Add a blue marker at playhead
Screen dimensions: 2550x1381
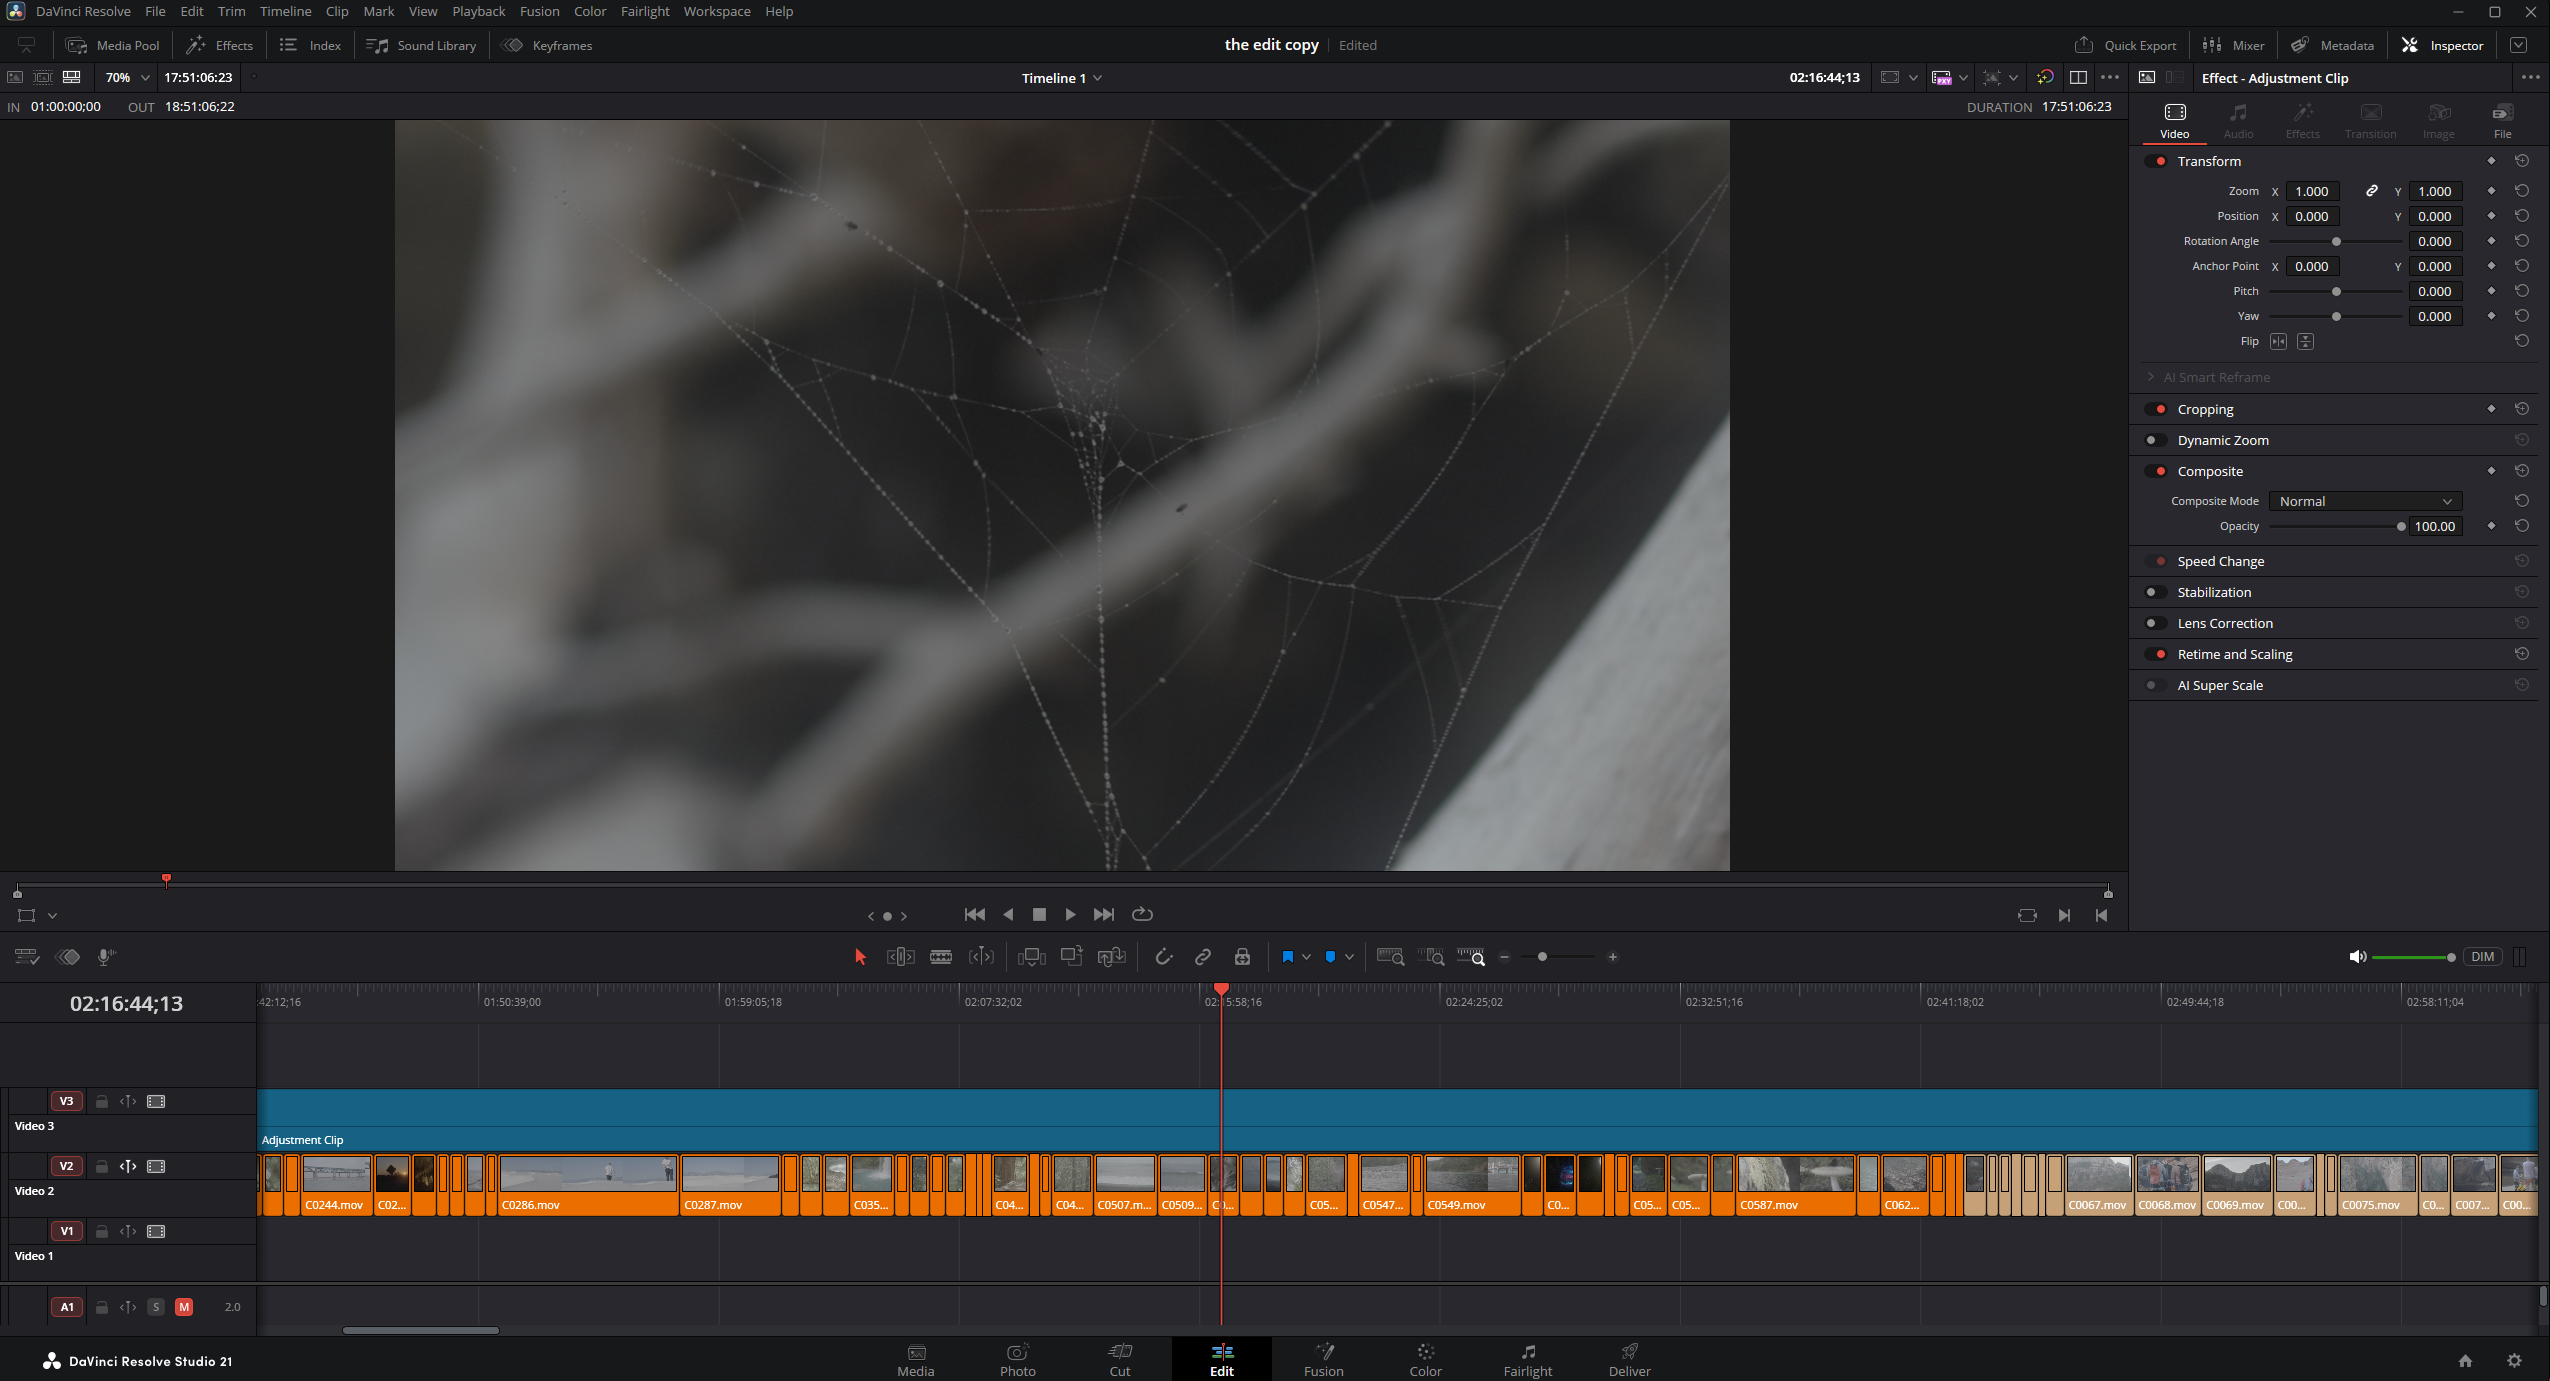(x=1330, y=957)
